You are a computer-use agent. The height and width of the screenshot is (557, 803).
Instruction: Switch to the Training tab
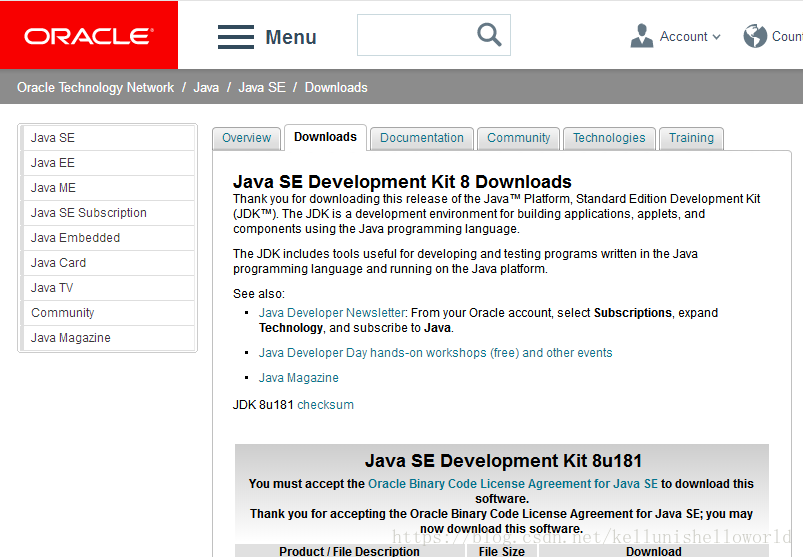[691, 138]
